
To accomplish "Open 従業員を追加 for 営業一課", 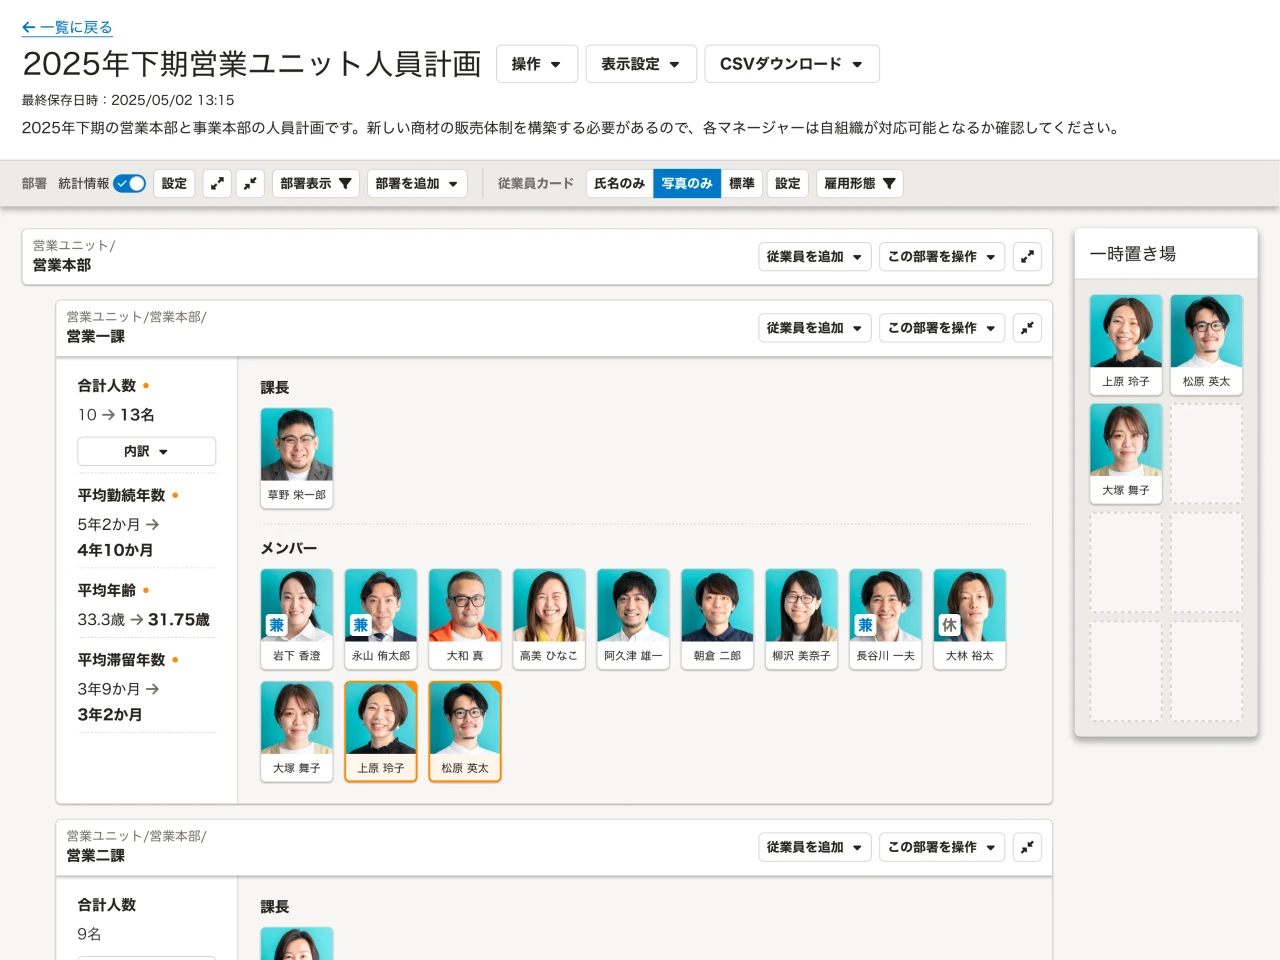I will coord(815,328).
